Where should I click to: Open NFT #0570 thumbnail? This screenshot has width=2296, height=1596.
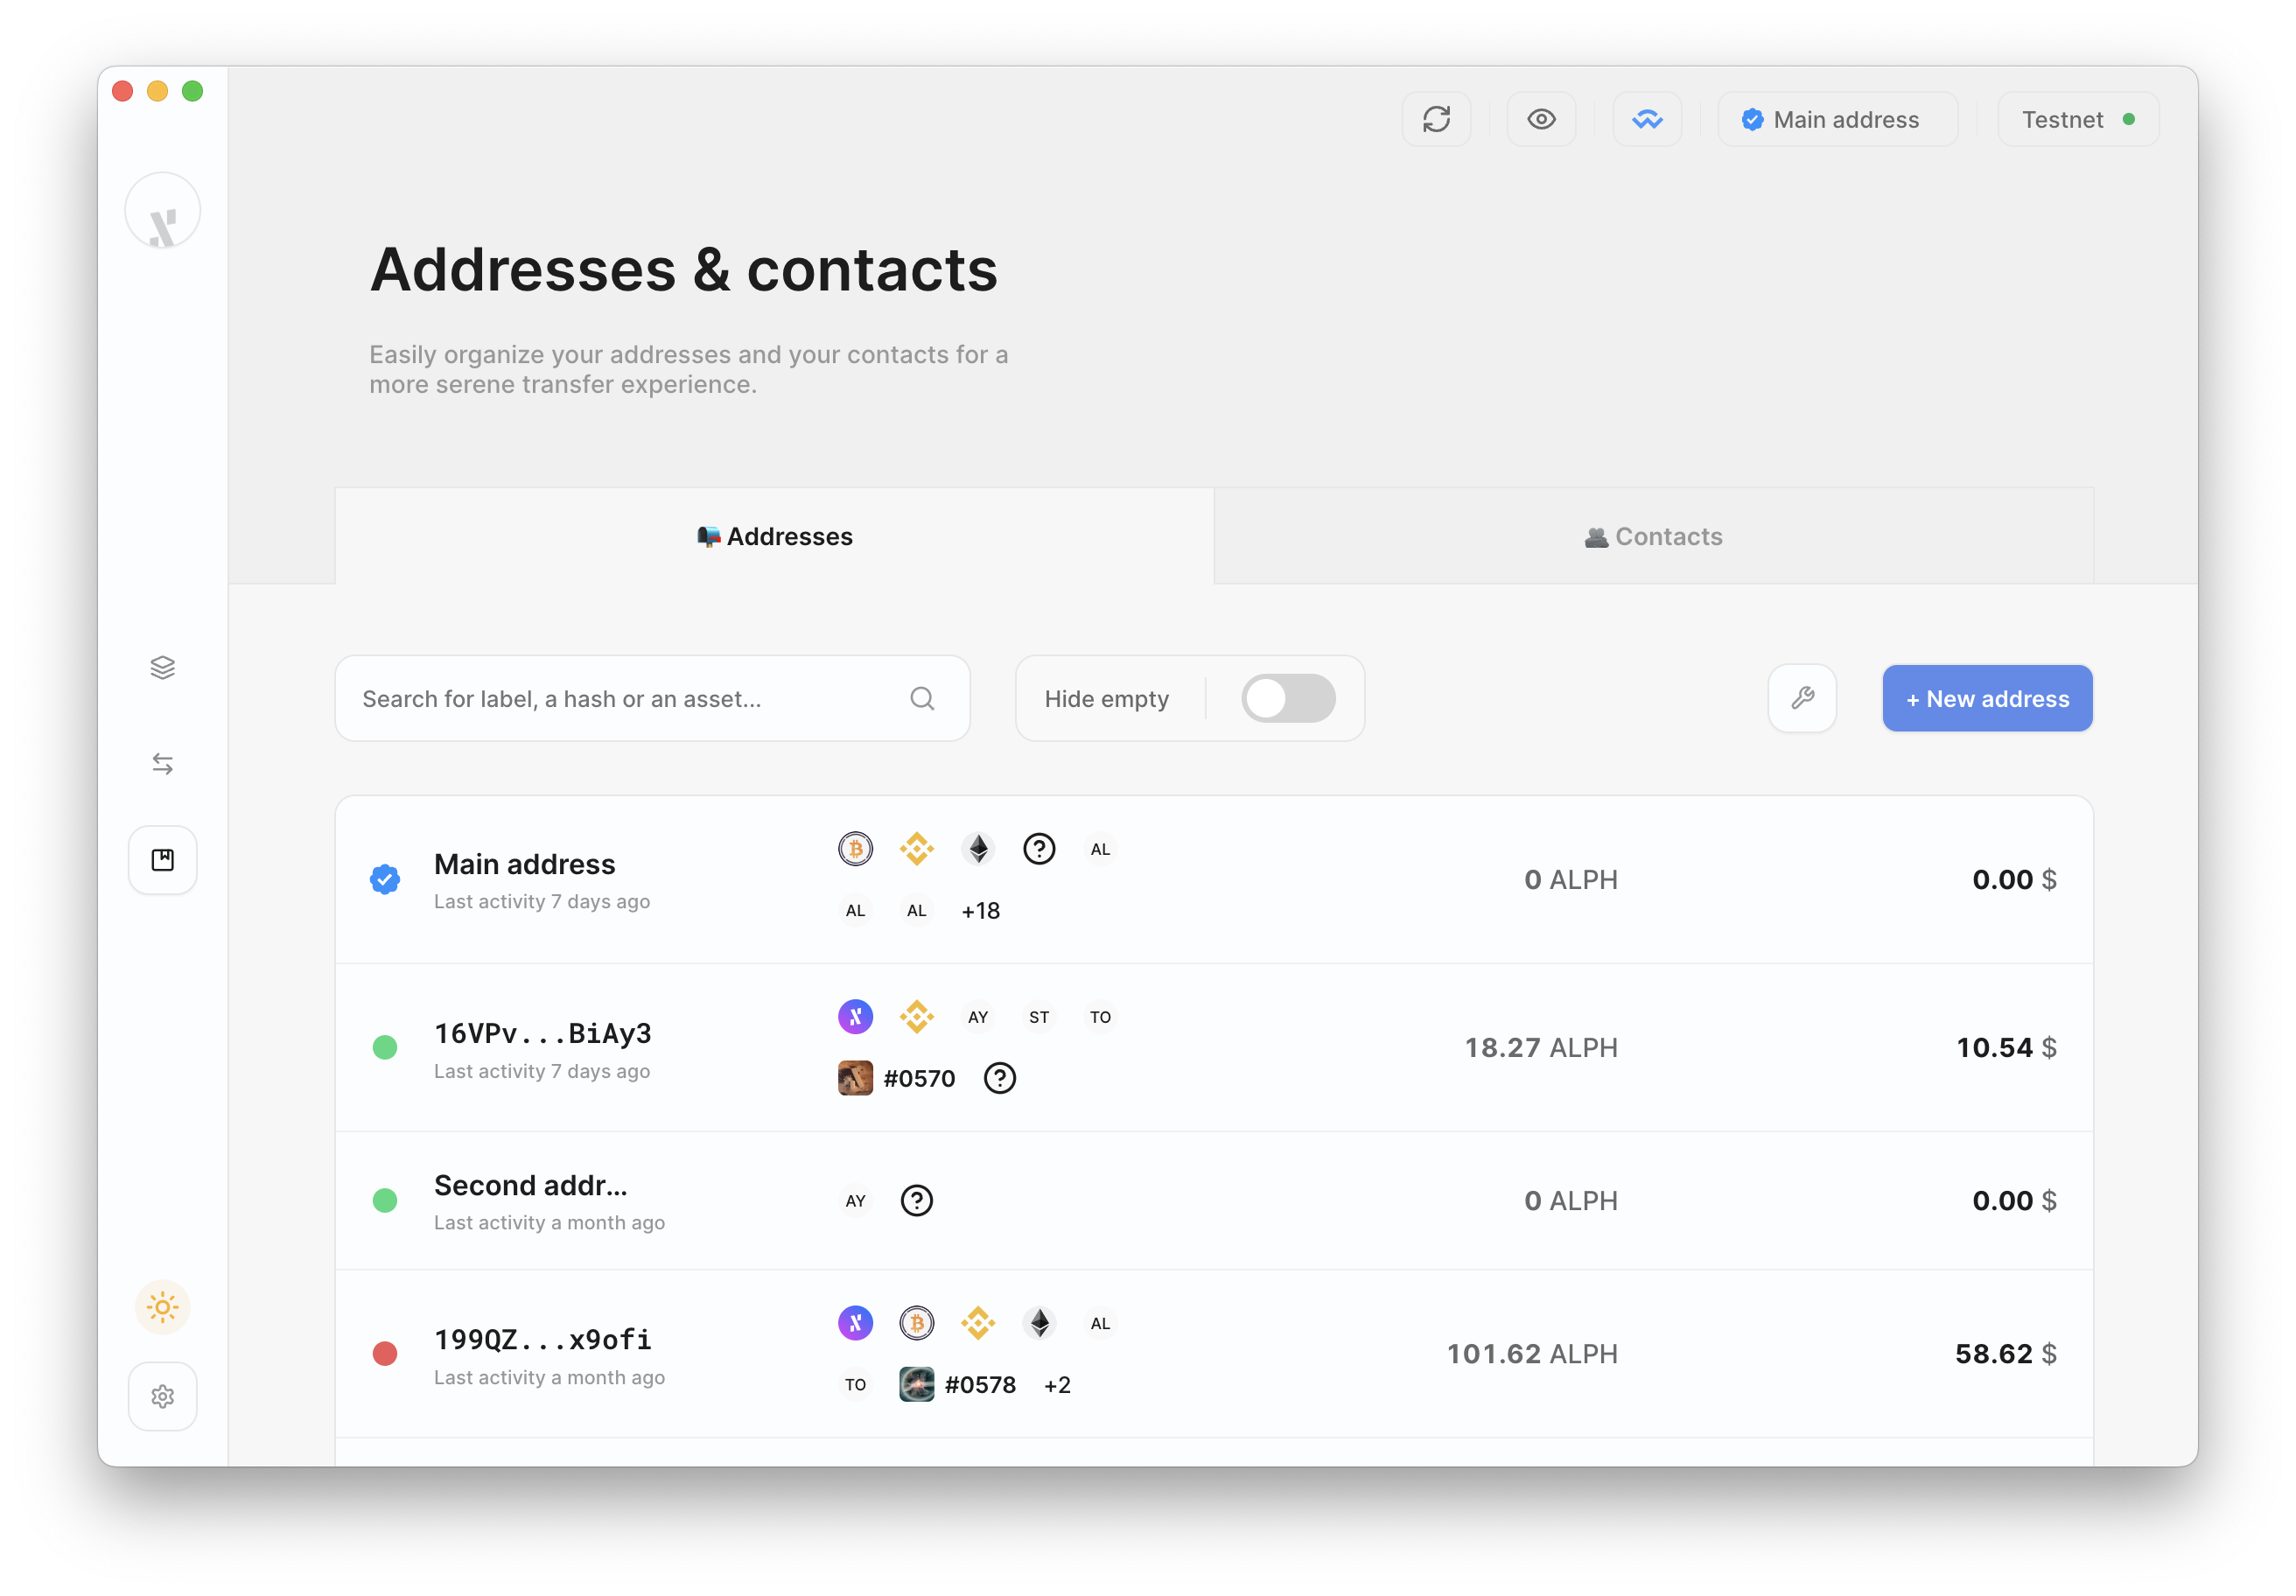[855, 1078]
